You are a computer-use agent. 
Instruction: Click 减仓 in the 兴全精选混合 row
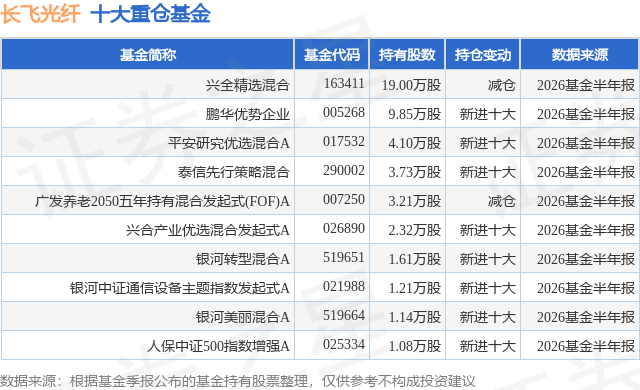coord(502,85)
